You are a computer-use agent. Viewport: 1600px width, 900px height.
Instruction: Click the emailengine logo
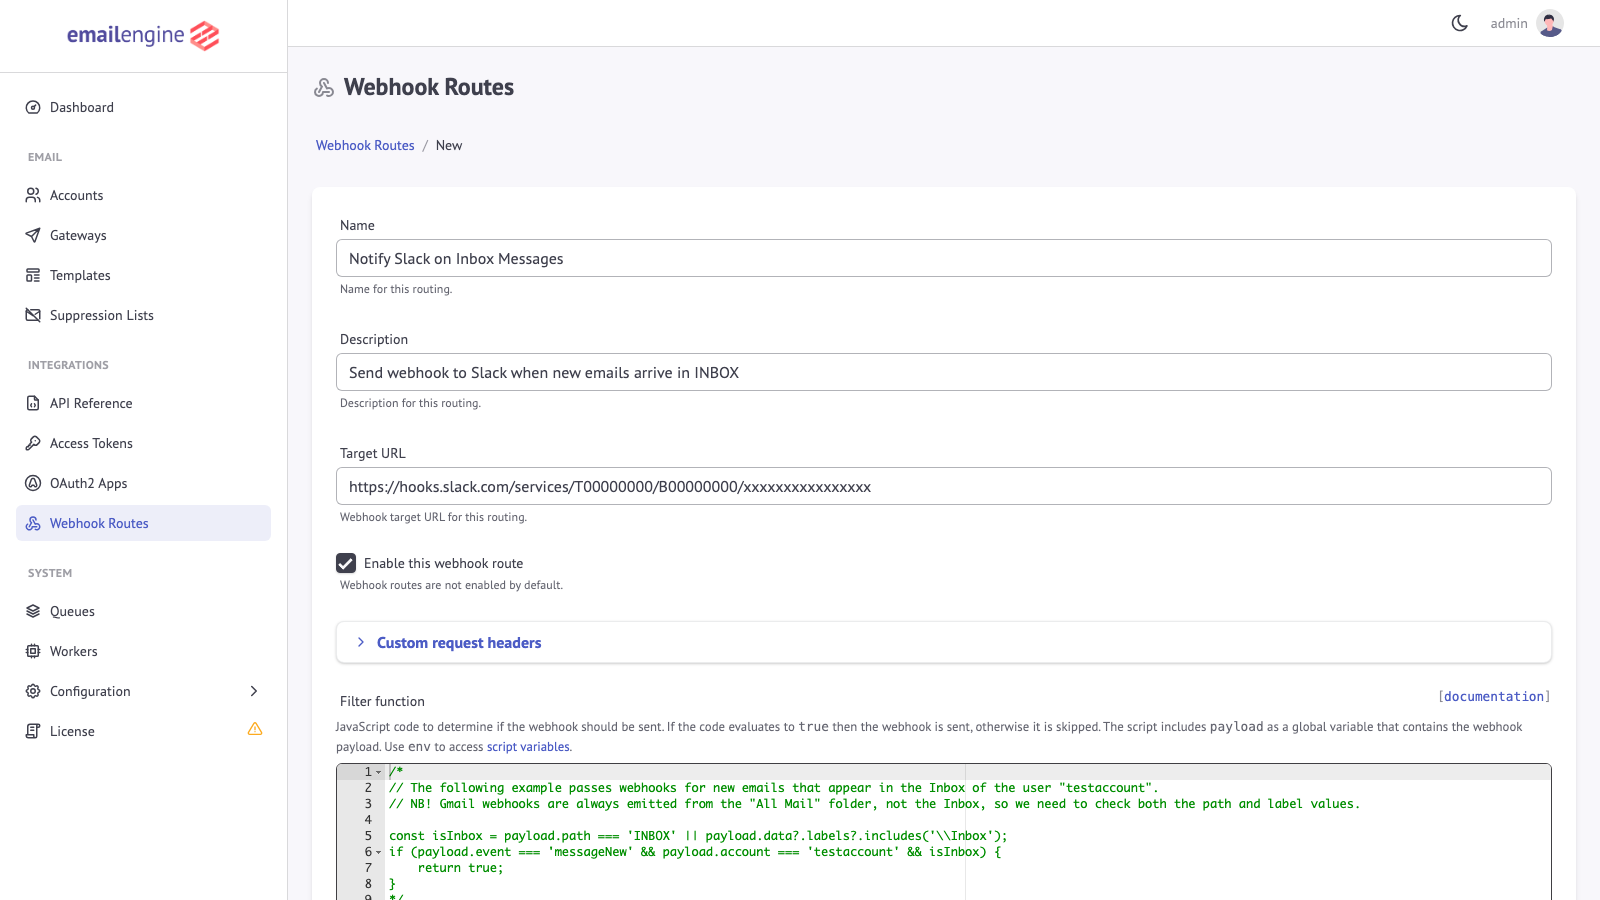[143, 36]
